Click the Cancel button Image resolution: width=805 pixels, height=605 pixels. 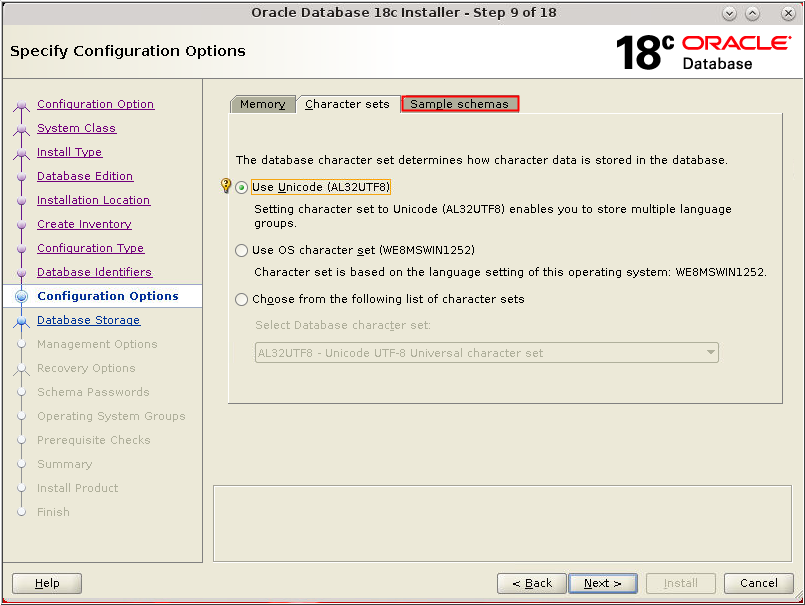point(759,583)
